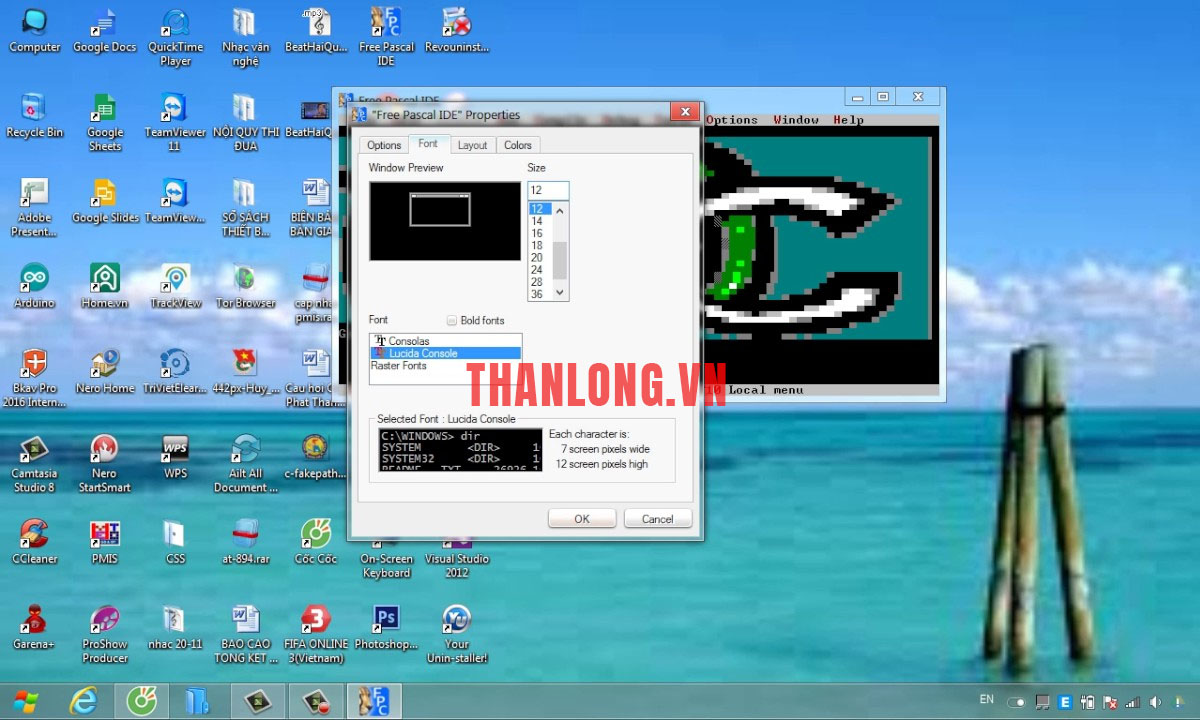Enable the Bold fonts checkbox
Viewport: 1200px width, 720px height.
(x=452, y=321)
